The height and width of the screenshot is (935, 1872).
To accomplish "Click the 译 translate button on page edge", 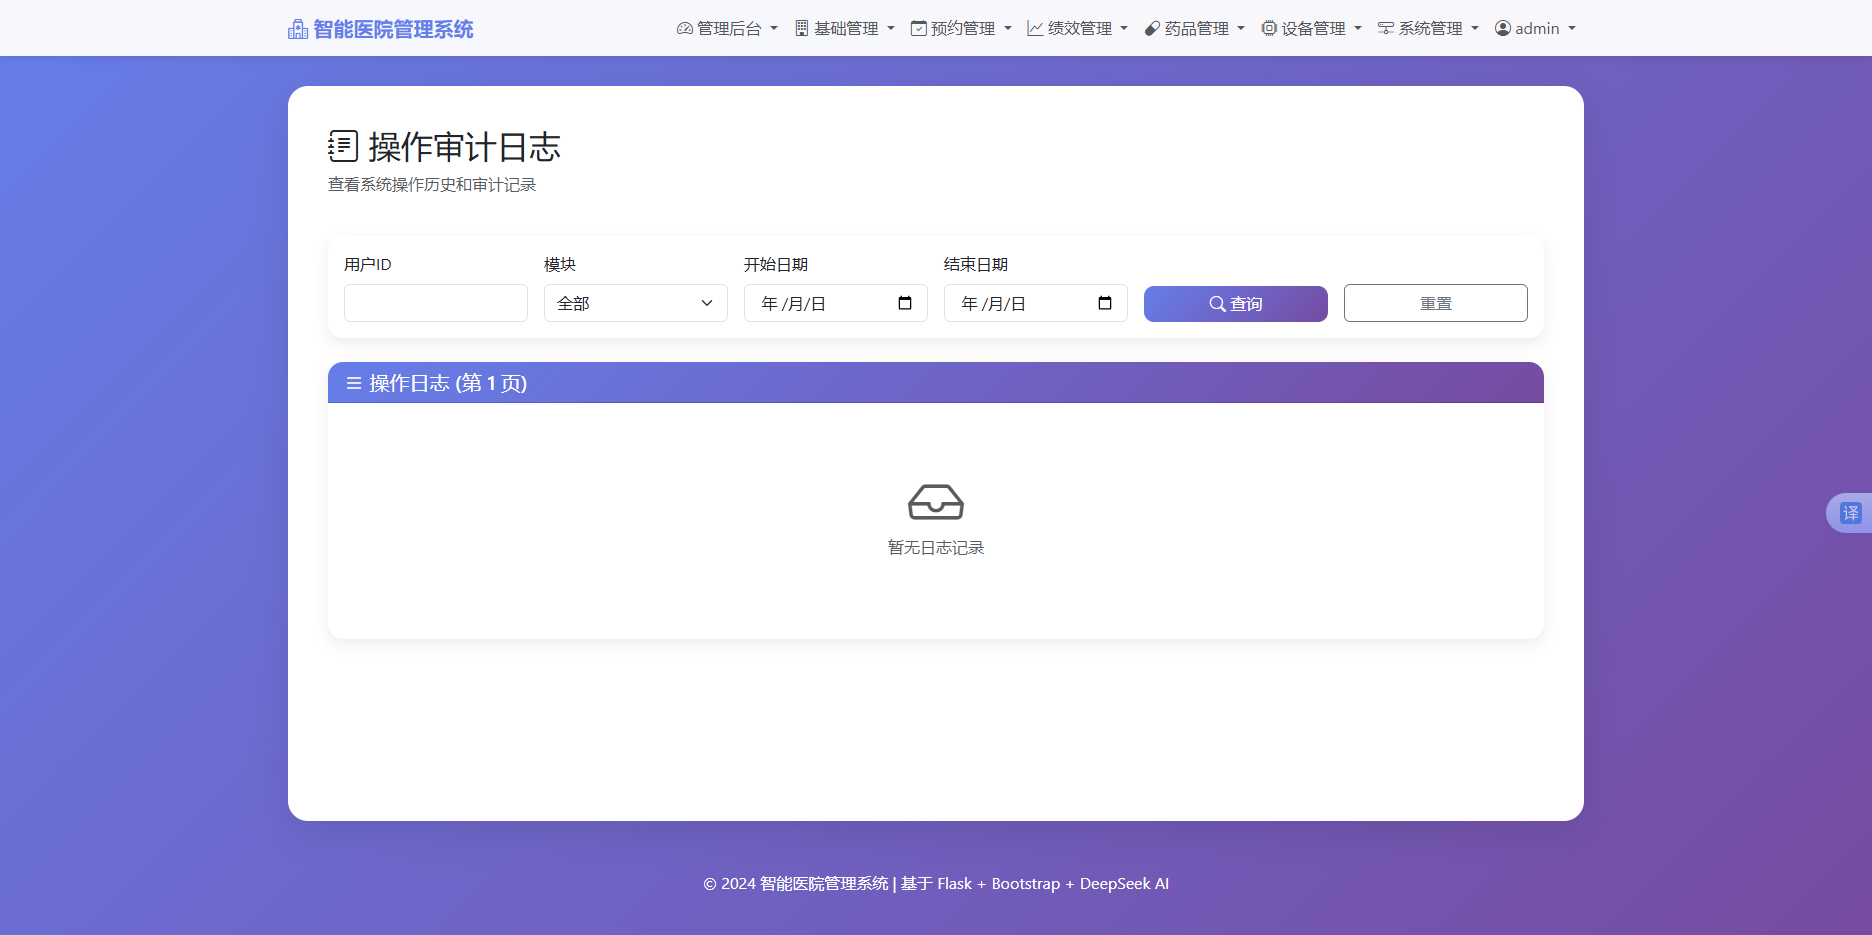I will 1853,512.
